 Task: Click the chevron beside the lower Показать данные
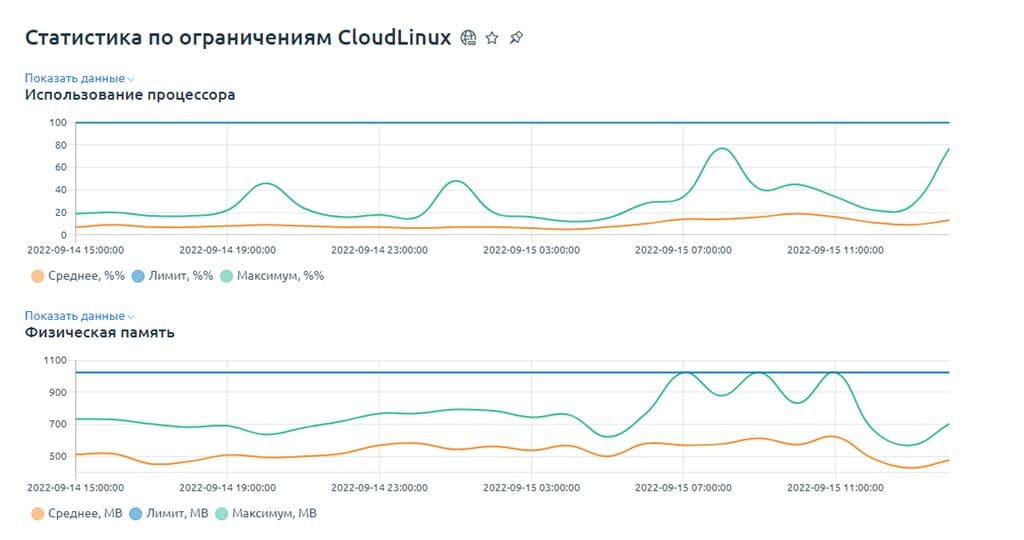point(131,317)
